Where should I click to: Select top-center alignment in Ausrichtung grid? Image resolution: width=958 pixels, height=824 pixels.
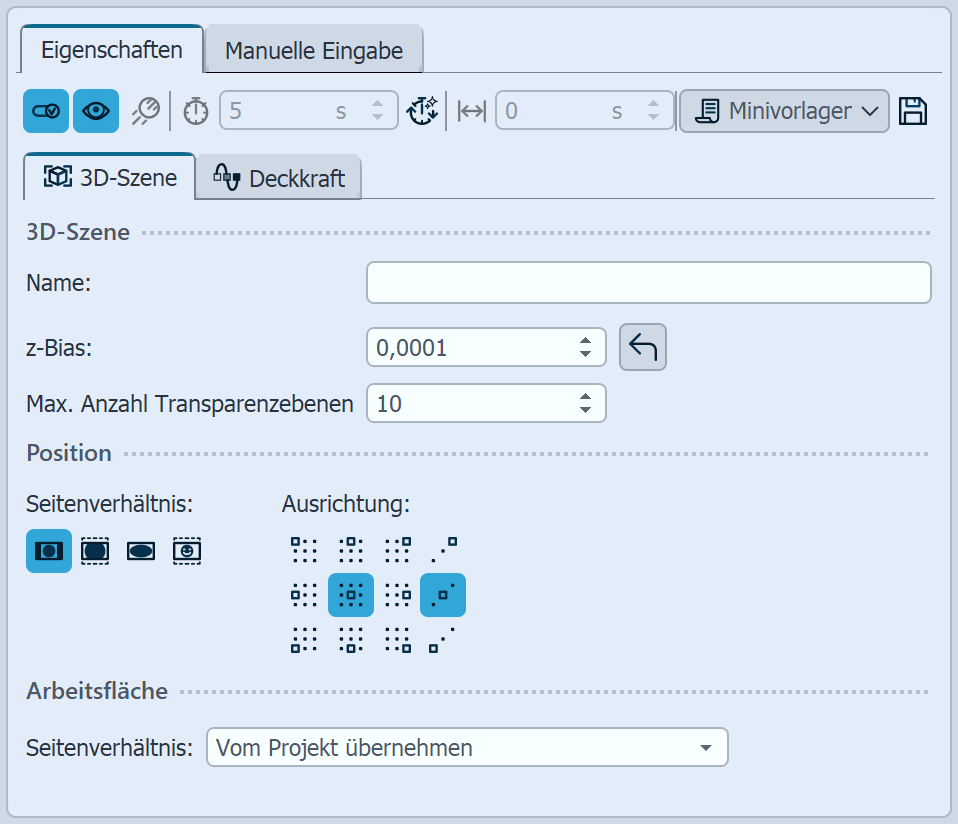pos(351,550)
